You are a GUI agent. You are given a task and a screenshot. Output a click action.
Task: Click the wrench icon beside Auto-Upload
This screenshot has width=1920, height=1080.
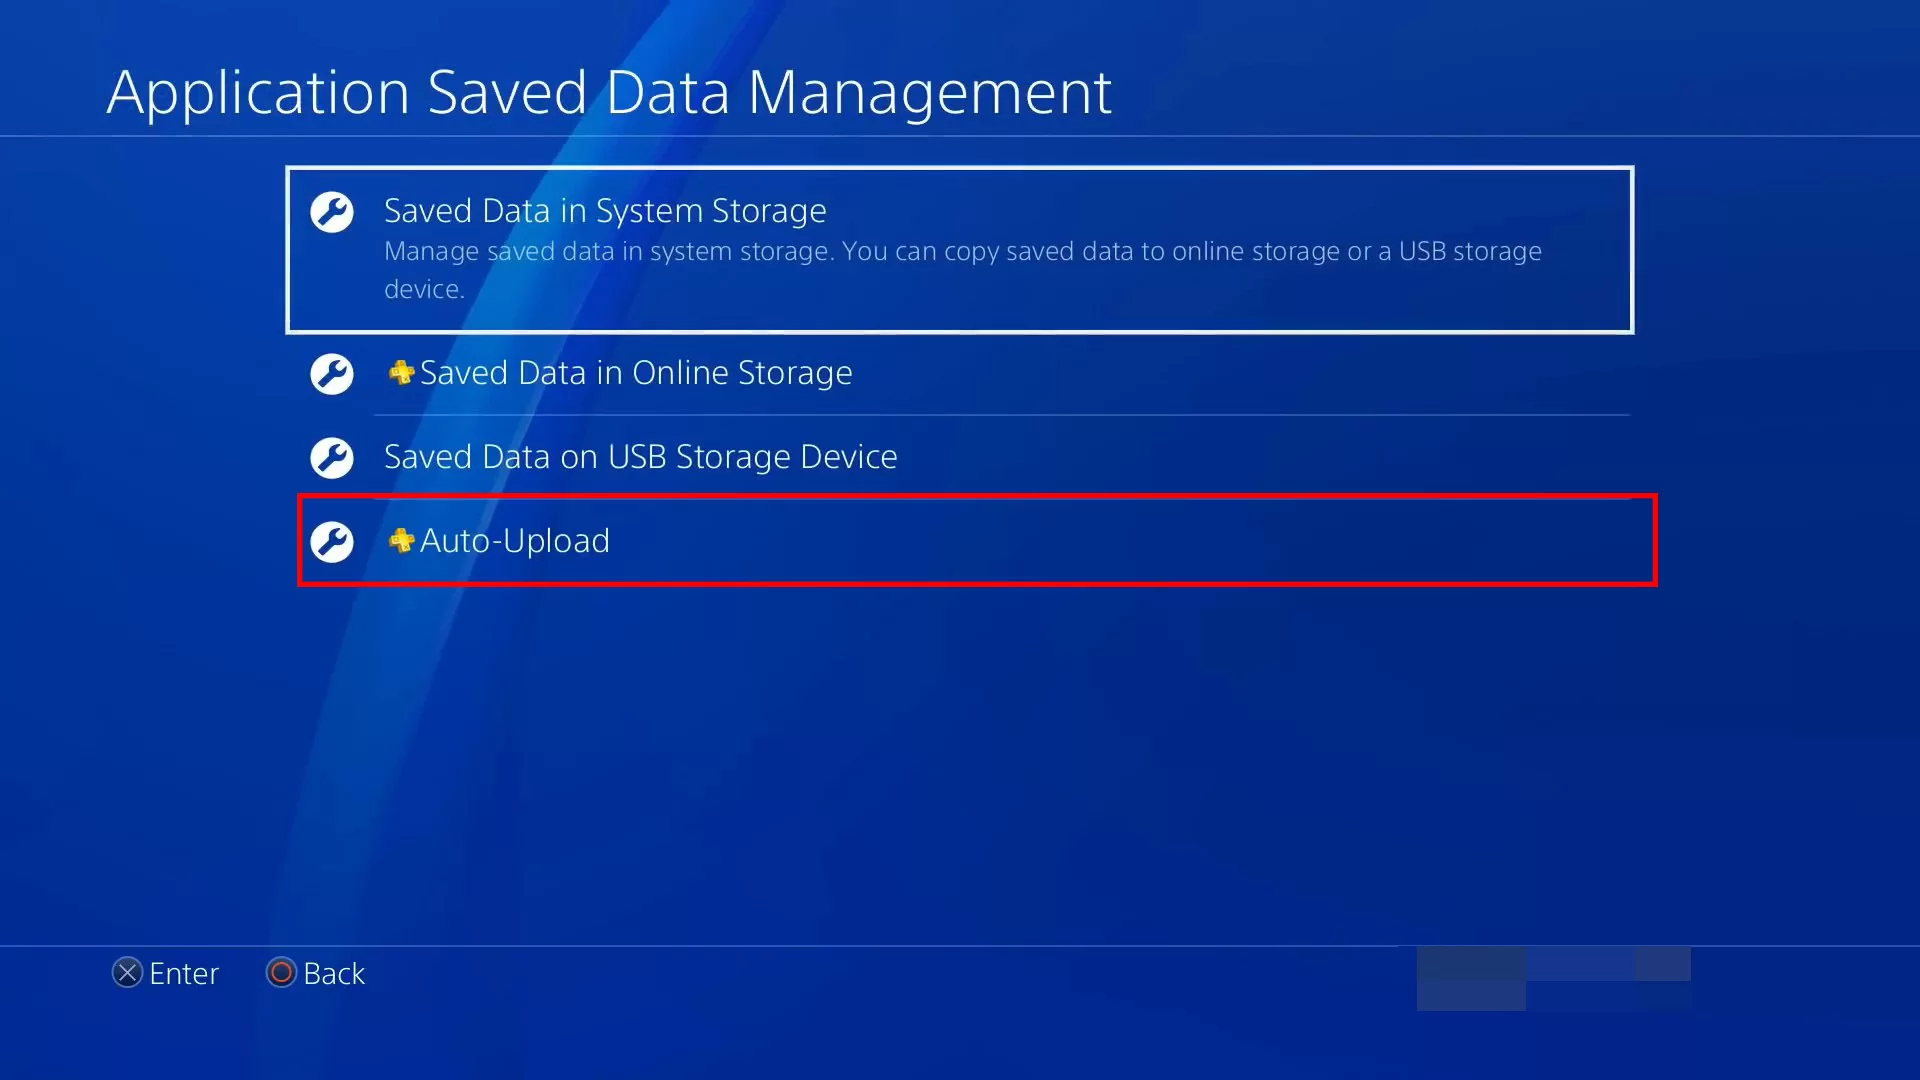click(x=332, y=542)
